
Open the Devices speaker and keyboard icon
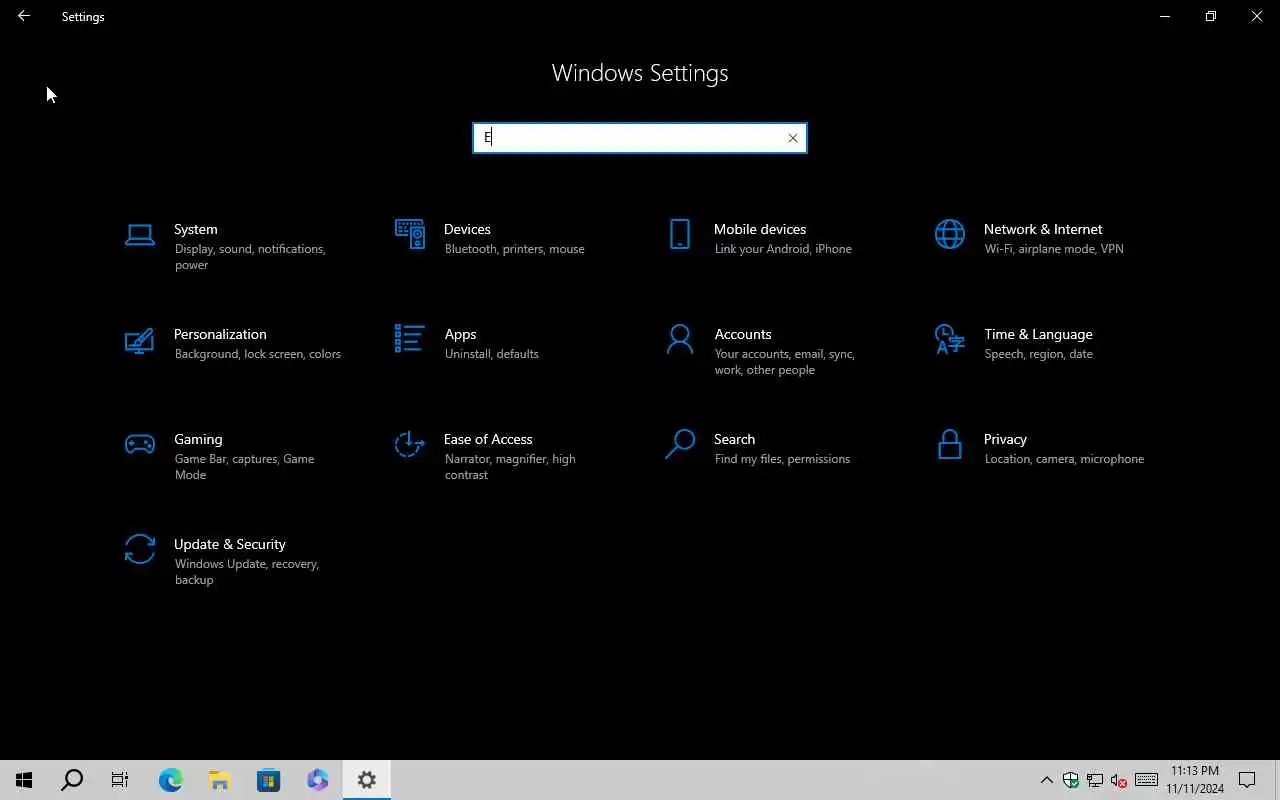click(410, 234)
